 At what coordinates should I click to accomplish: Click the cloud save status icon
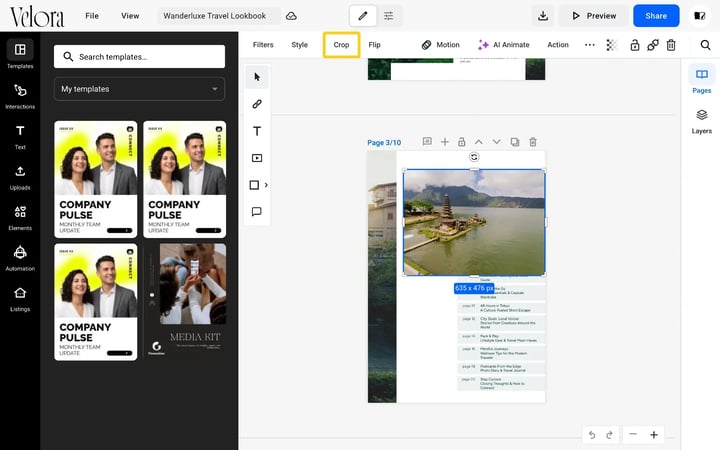click(291, 16)
